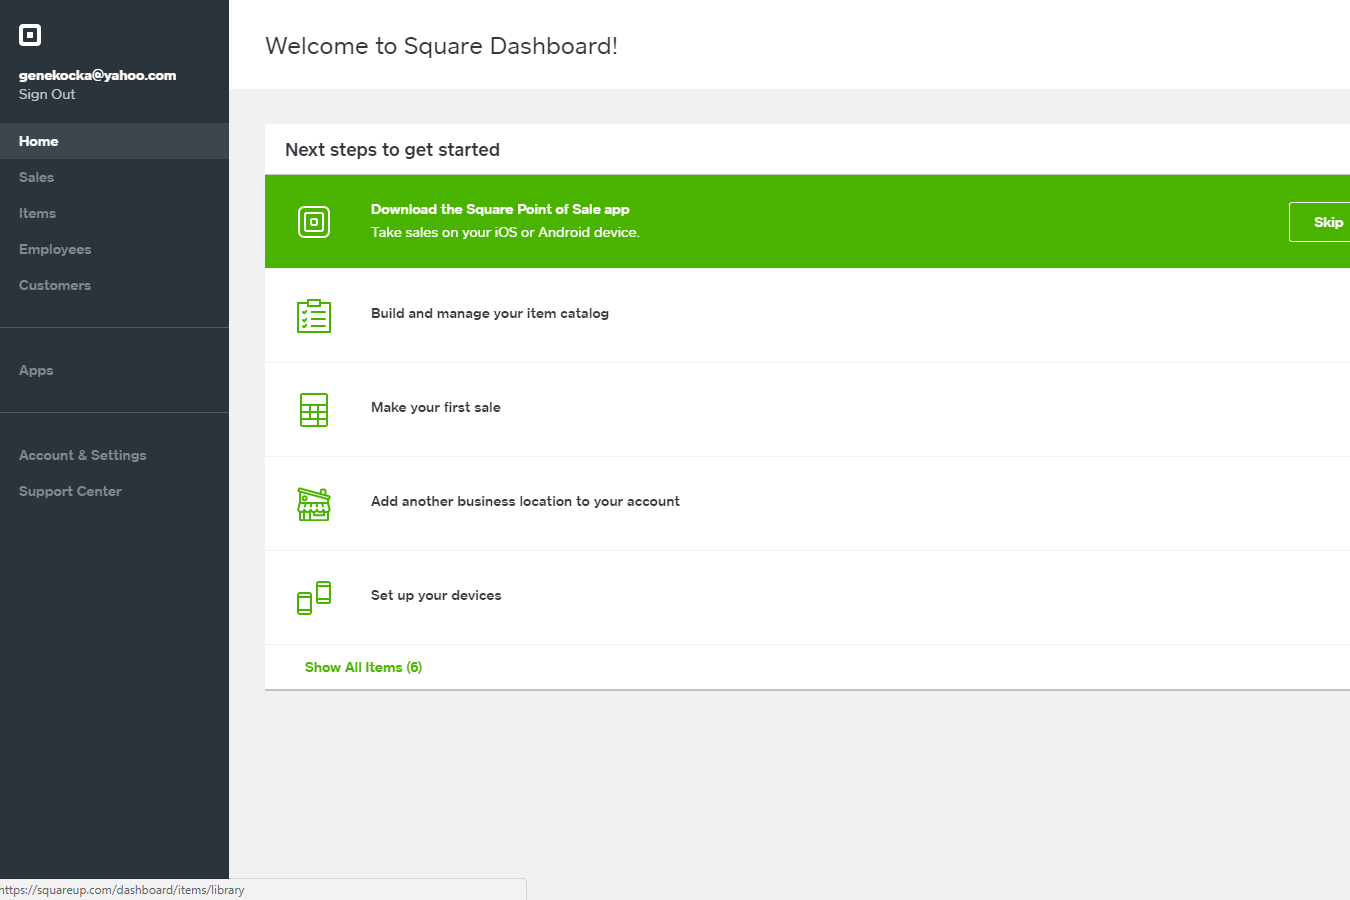This screenshot has height=900, width=1350.
Task: Click the Square logo icon
Action: click(x=30, y=35)
